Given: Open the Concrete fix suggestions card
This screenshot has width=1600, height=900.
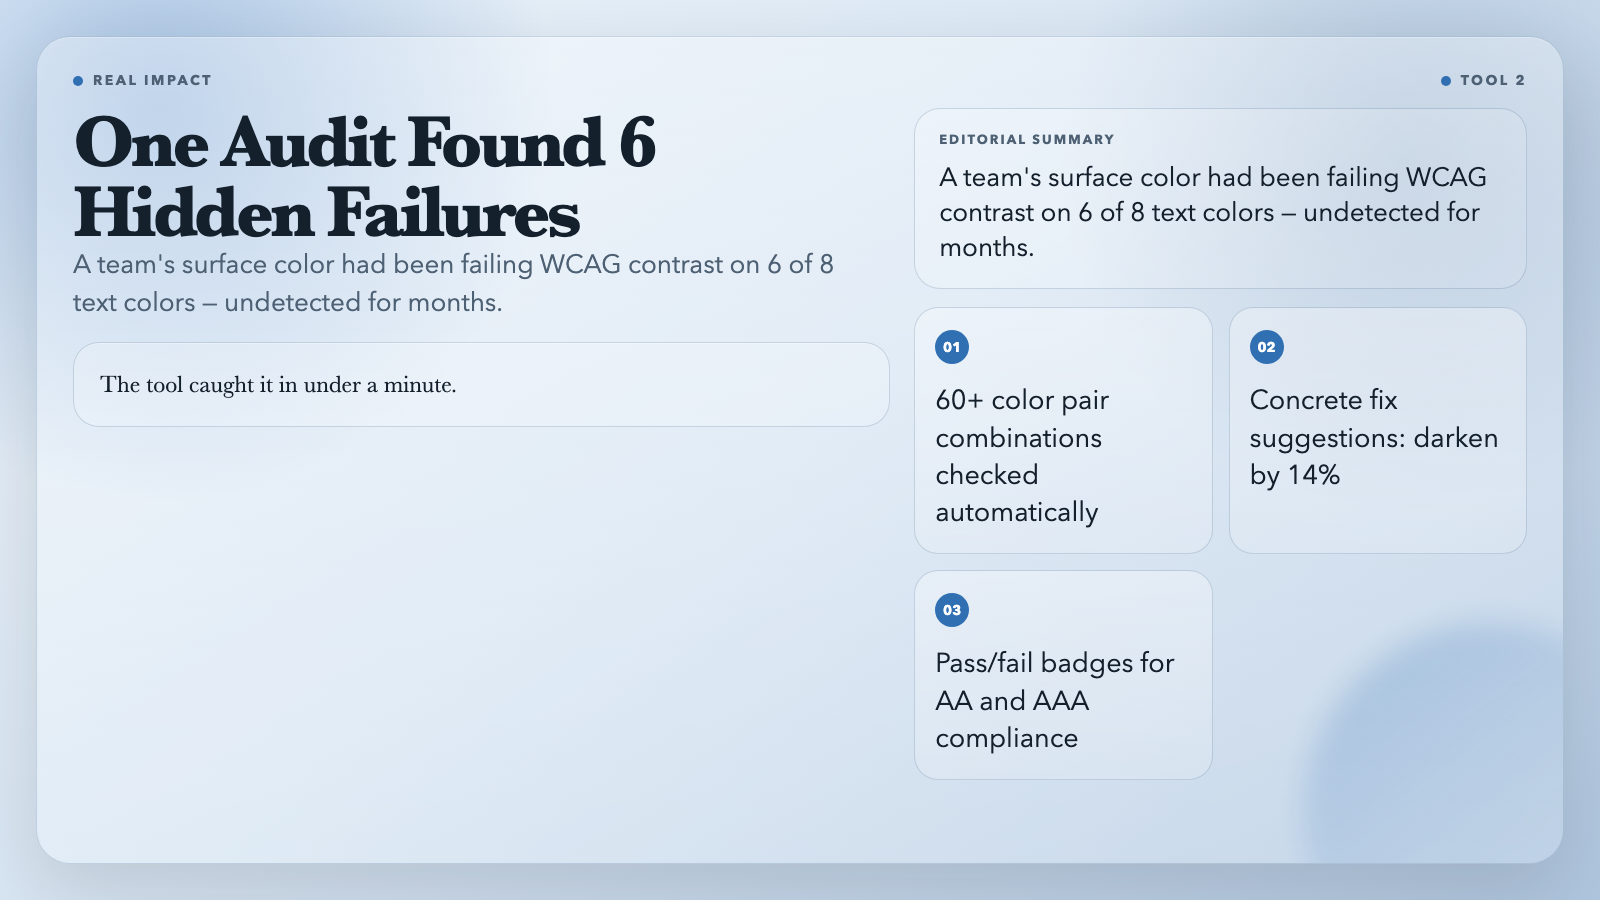Looking at the screenshot, I should (1378, 430).
